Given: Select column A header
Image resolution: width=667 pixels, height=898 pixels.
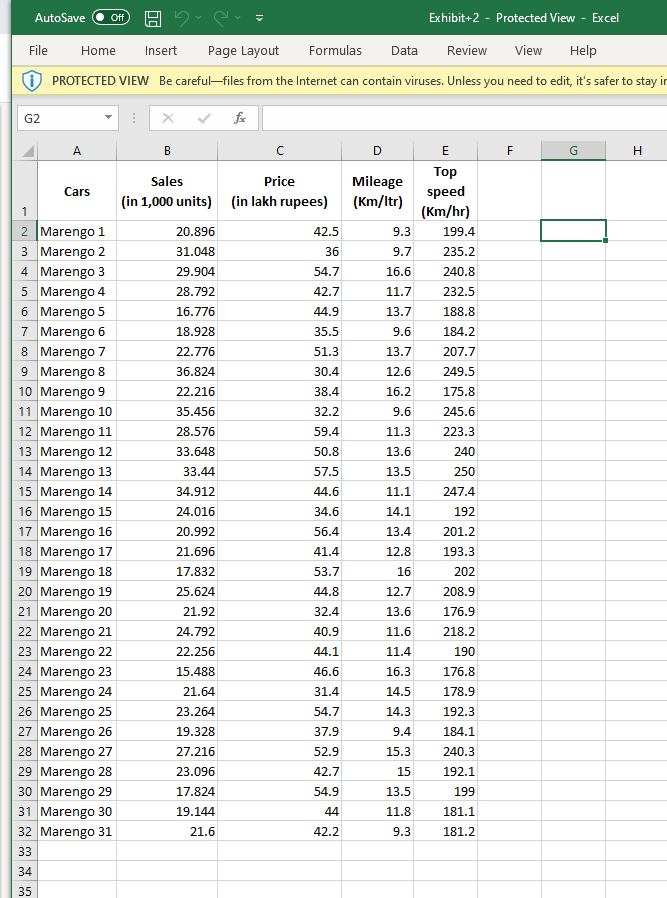Looking at the screenshot, I should click(77, 151).
